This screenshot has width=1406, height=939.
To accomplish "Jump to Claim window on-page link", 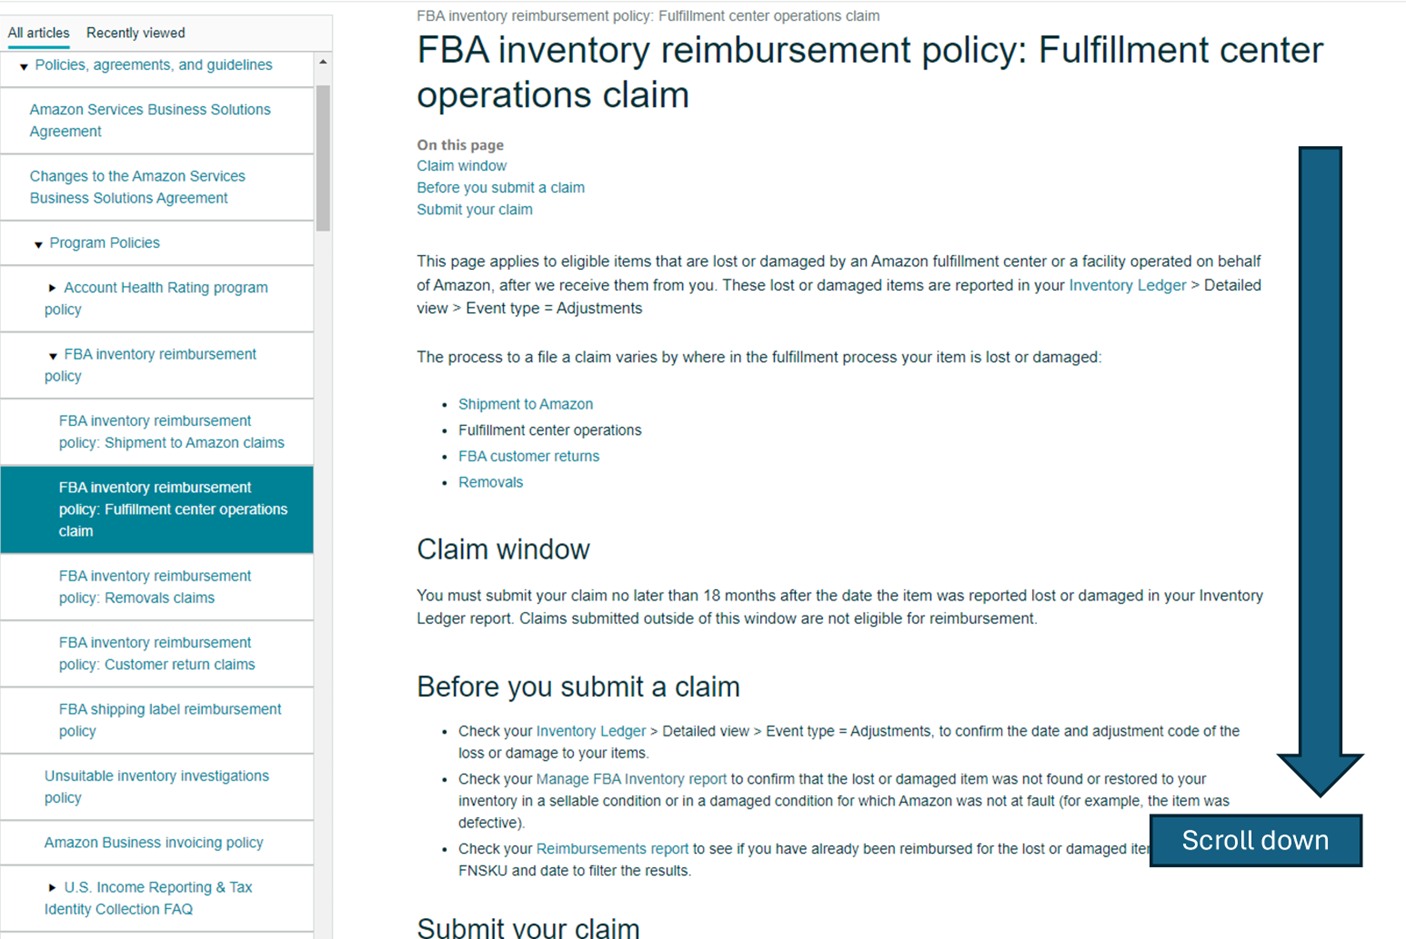I will click(461, 166).
